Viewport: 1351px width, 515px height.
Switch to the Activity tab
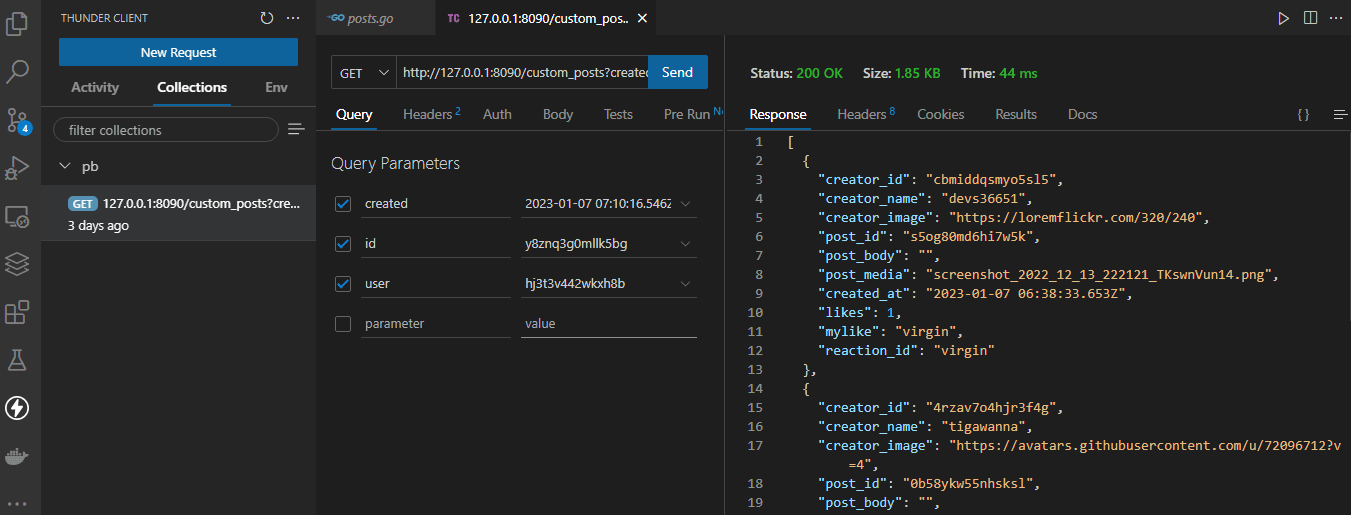point(95,88)
